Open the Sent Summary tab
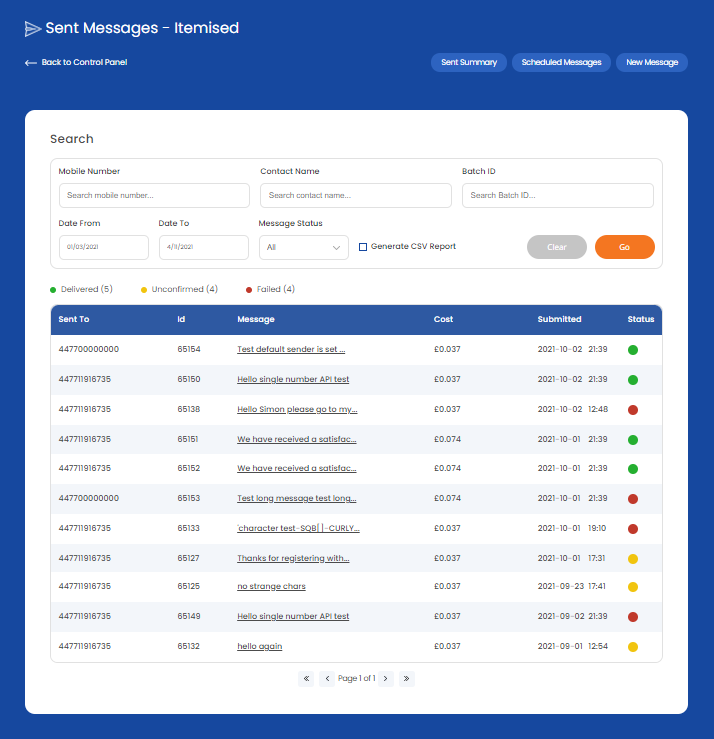Viewport: 714px width, 739px height. pyautogui.click(x=469, y=62)
